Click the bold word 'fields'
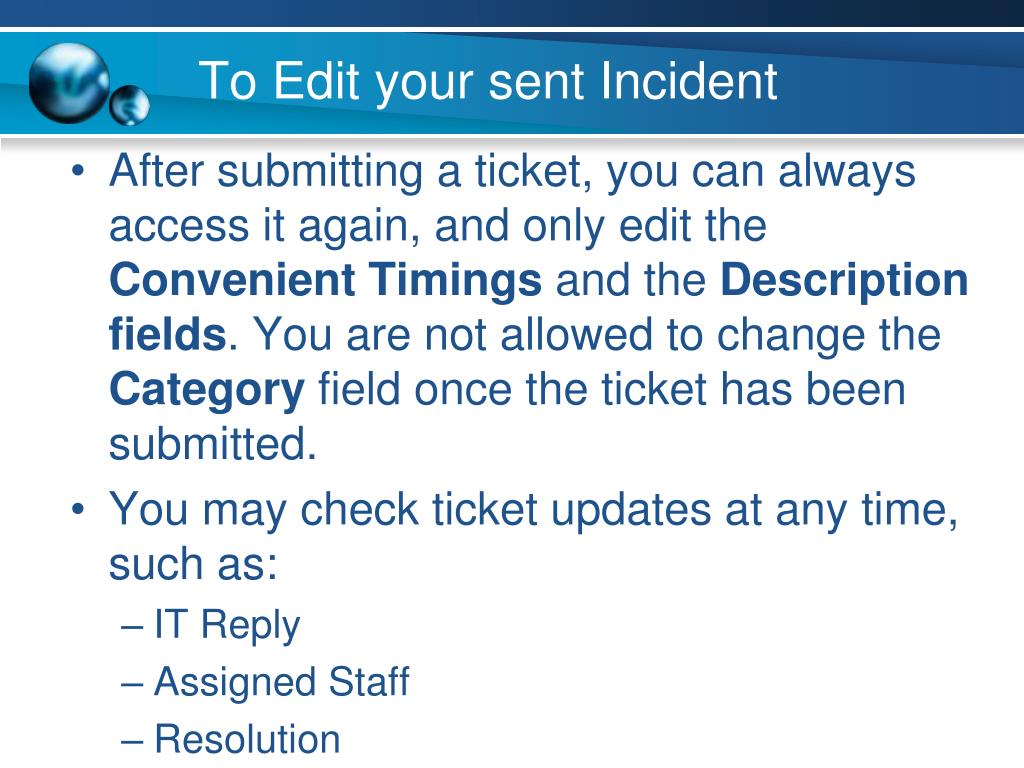1024x768 pixels. [x=167, y=334]
